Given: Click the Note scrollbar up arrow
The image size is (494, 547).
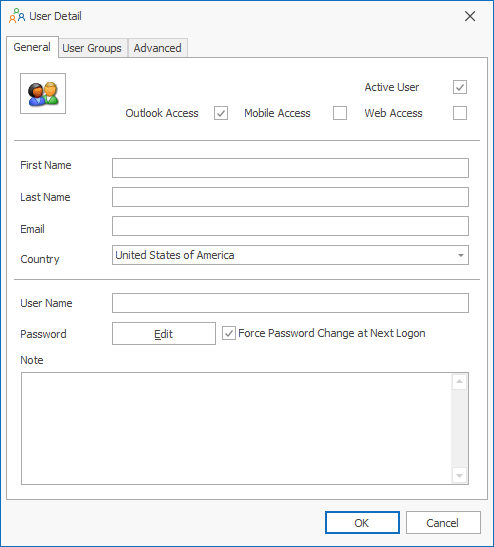Looking at the screenshot, I should click(459, 382).
